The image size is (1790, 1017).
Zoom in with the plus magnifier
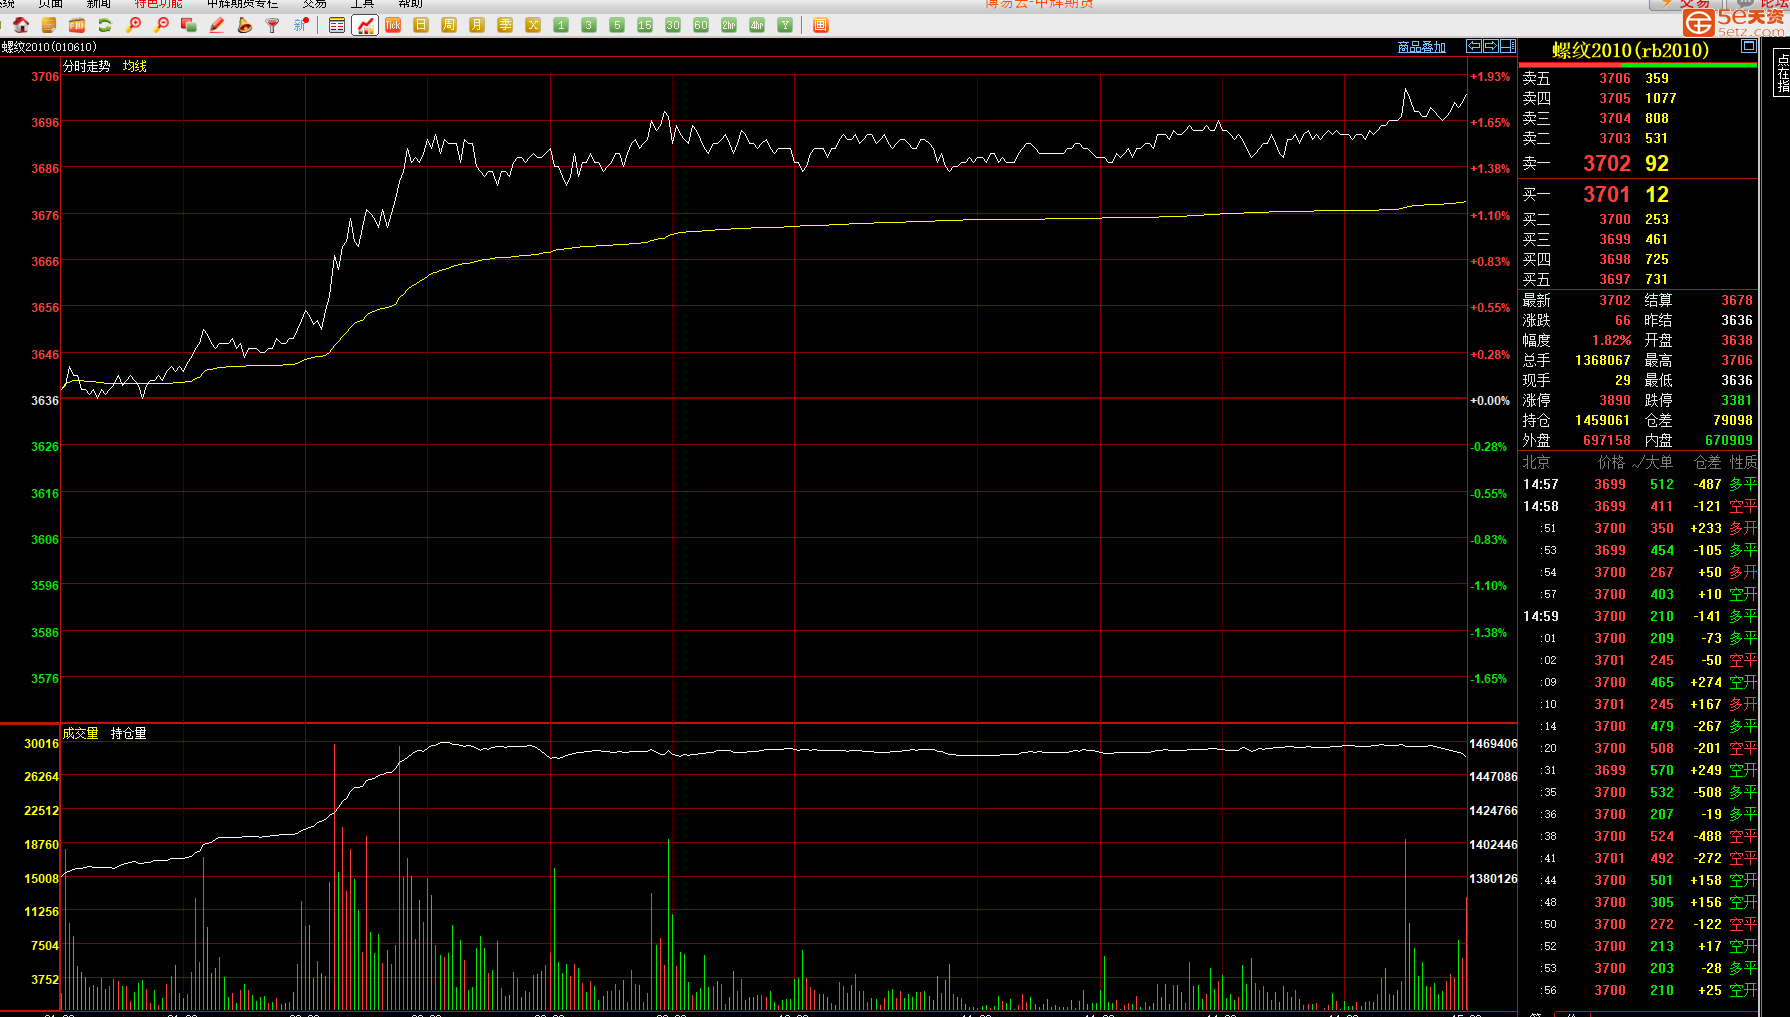pyautogui.click(x=133, y=25)
